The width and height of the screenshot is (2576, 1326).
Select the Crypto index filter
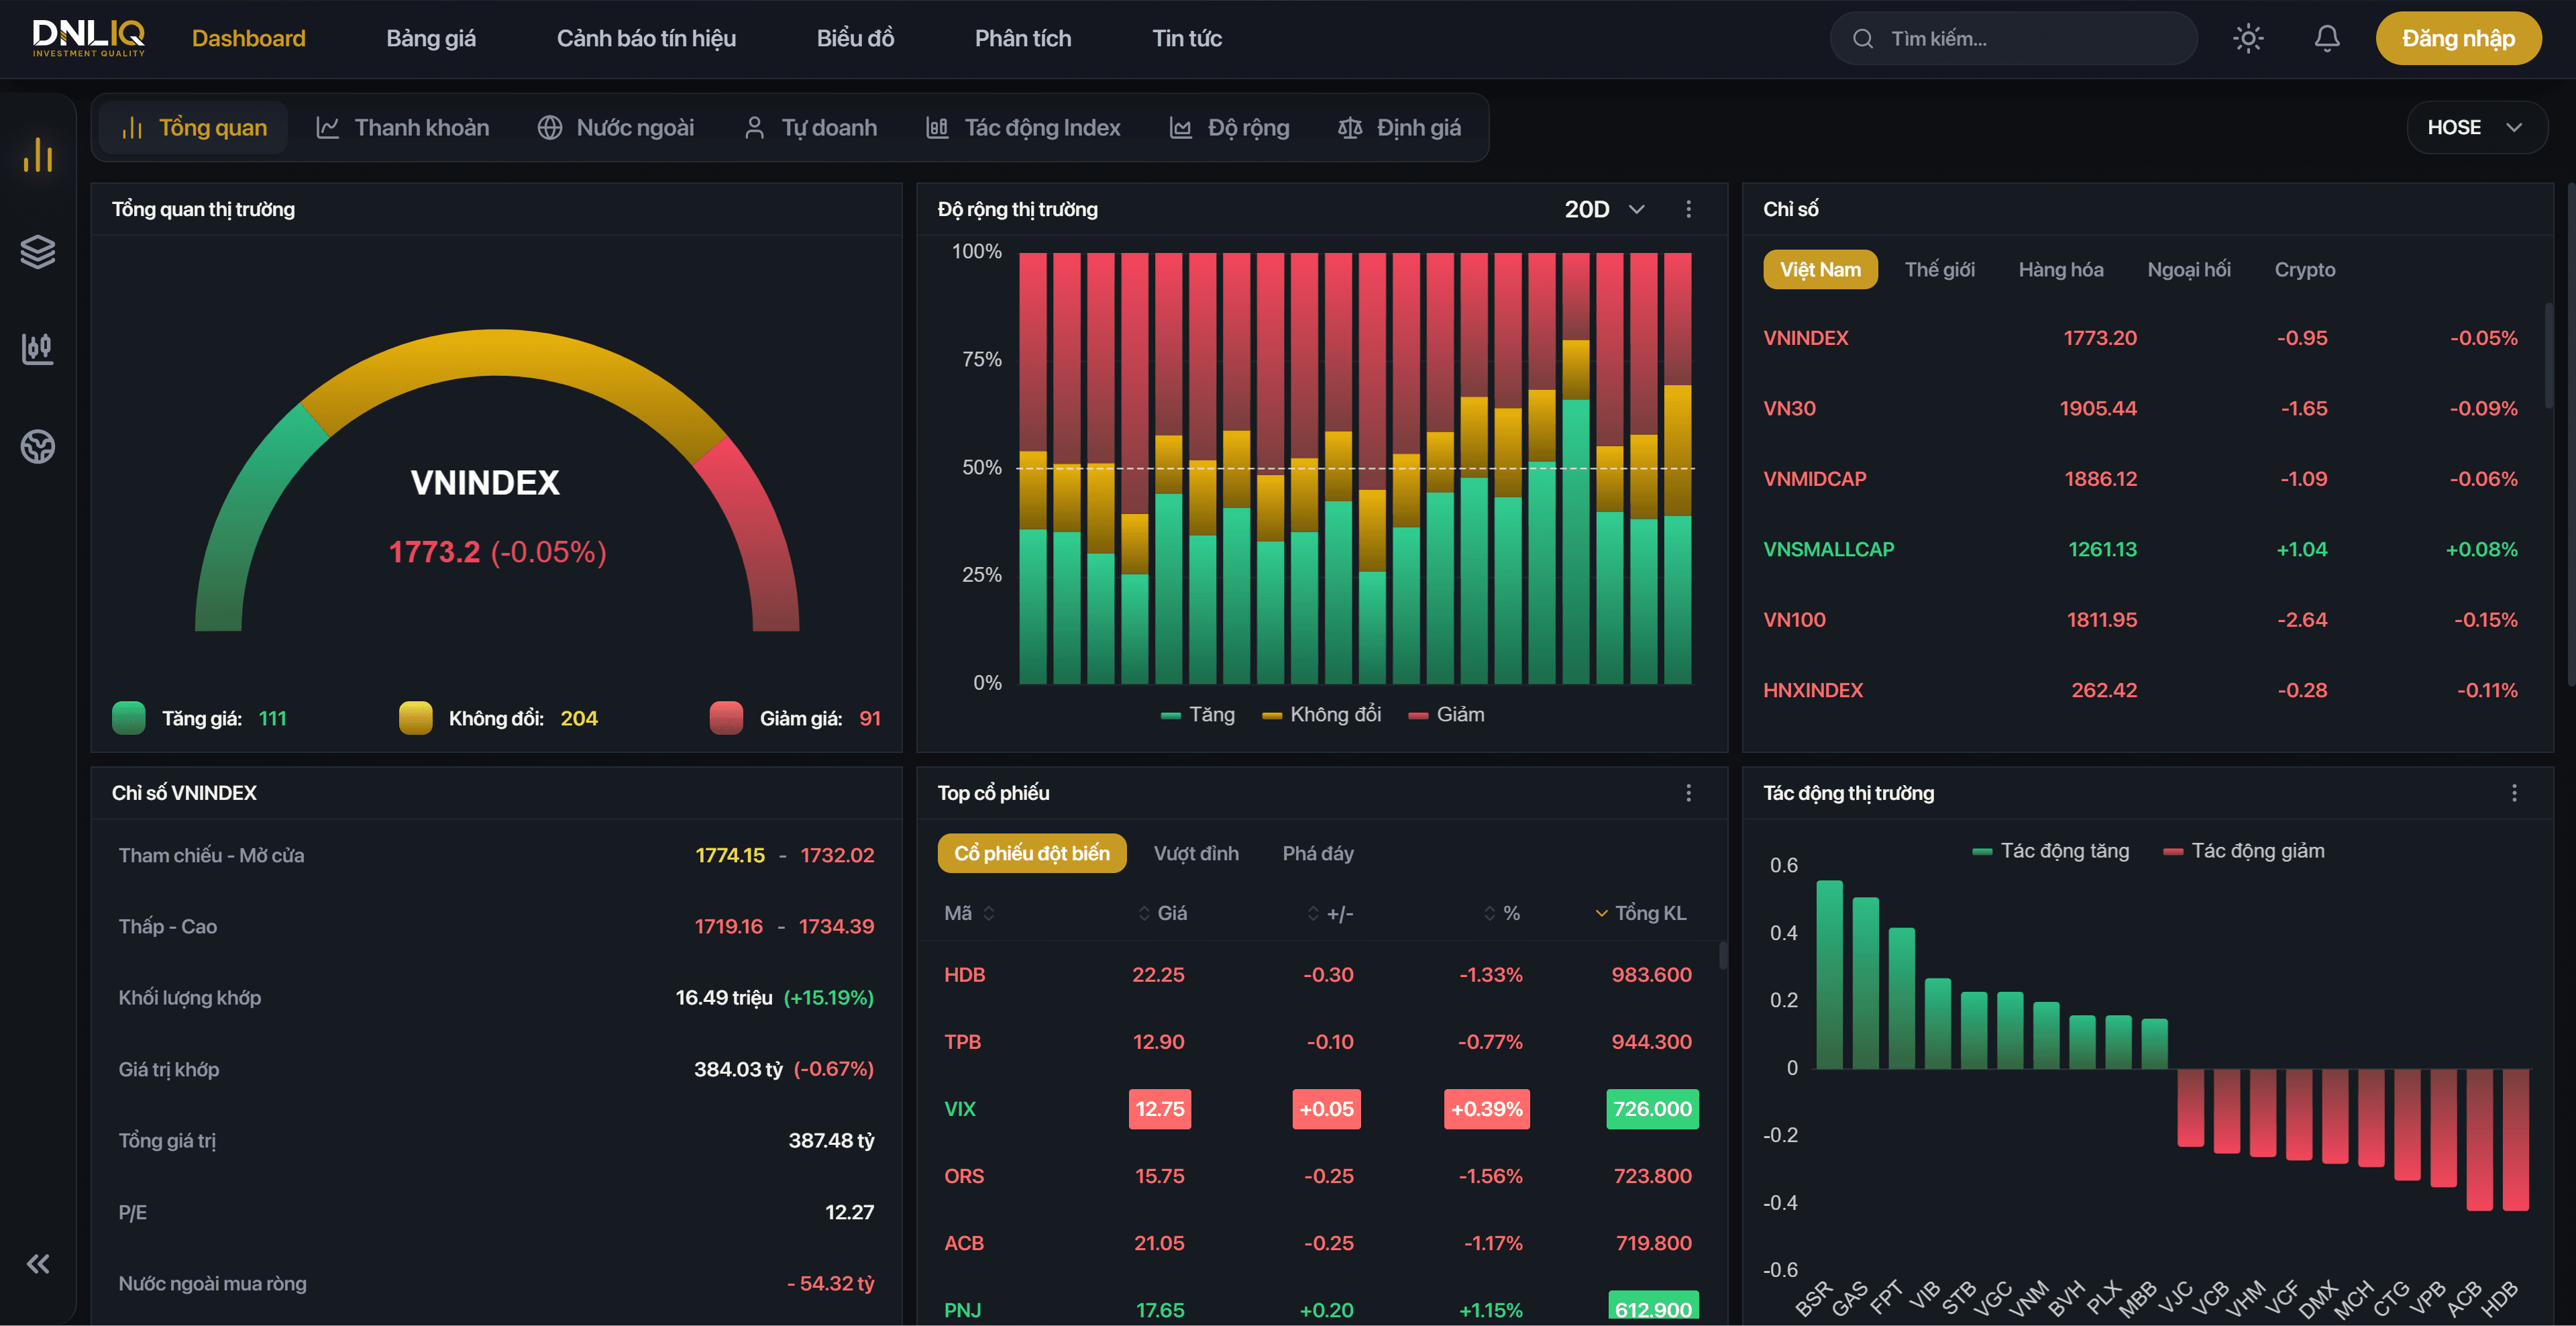(2304, 270)
